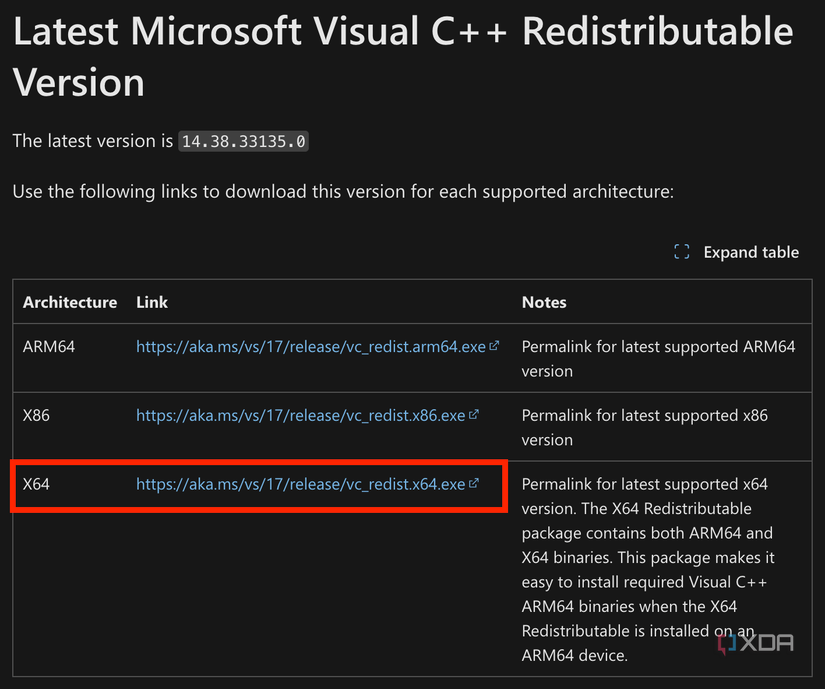The height and width of the screenshot is (689, 825).
Task: Click the Latest Microsoft Visual C++ Redistributable heading
Action: 403,56
